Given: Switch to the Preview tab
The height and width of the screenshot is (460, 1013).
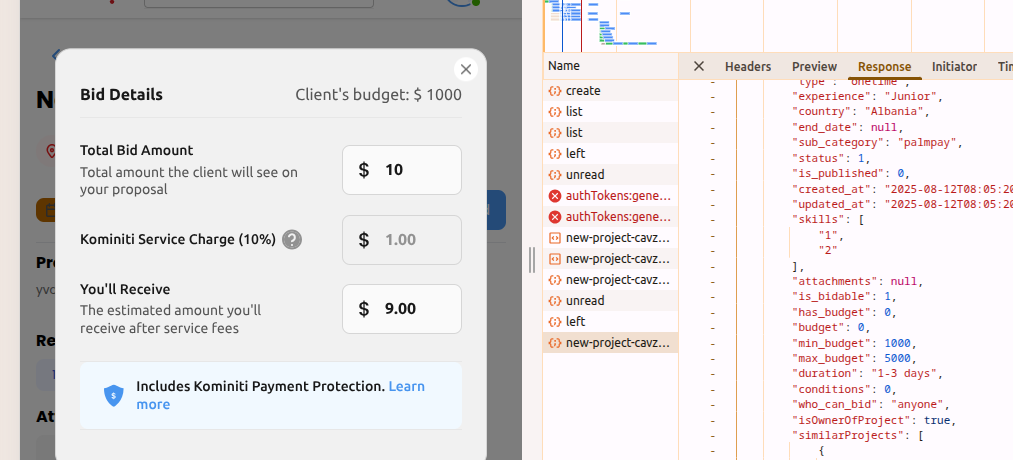Looking at the screenshot, I should (x=814, y=67).
